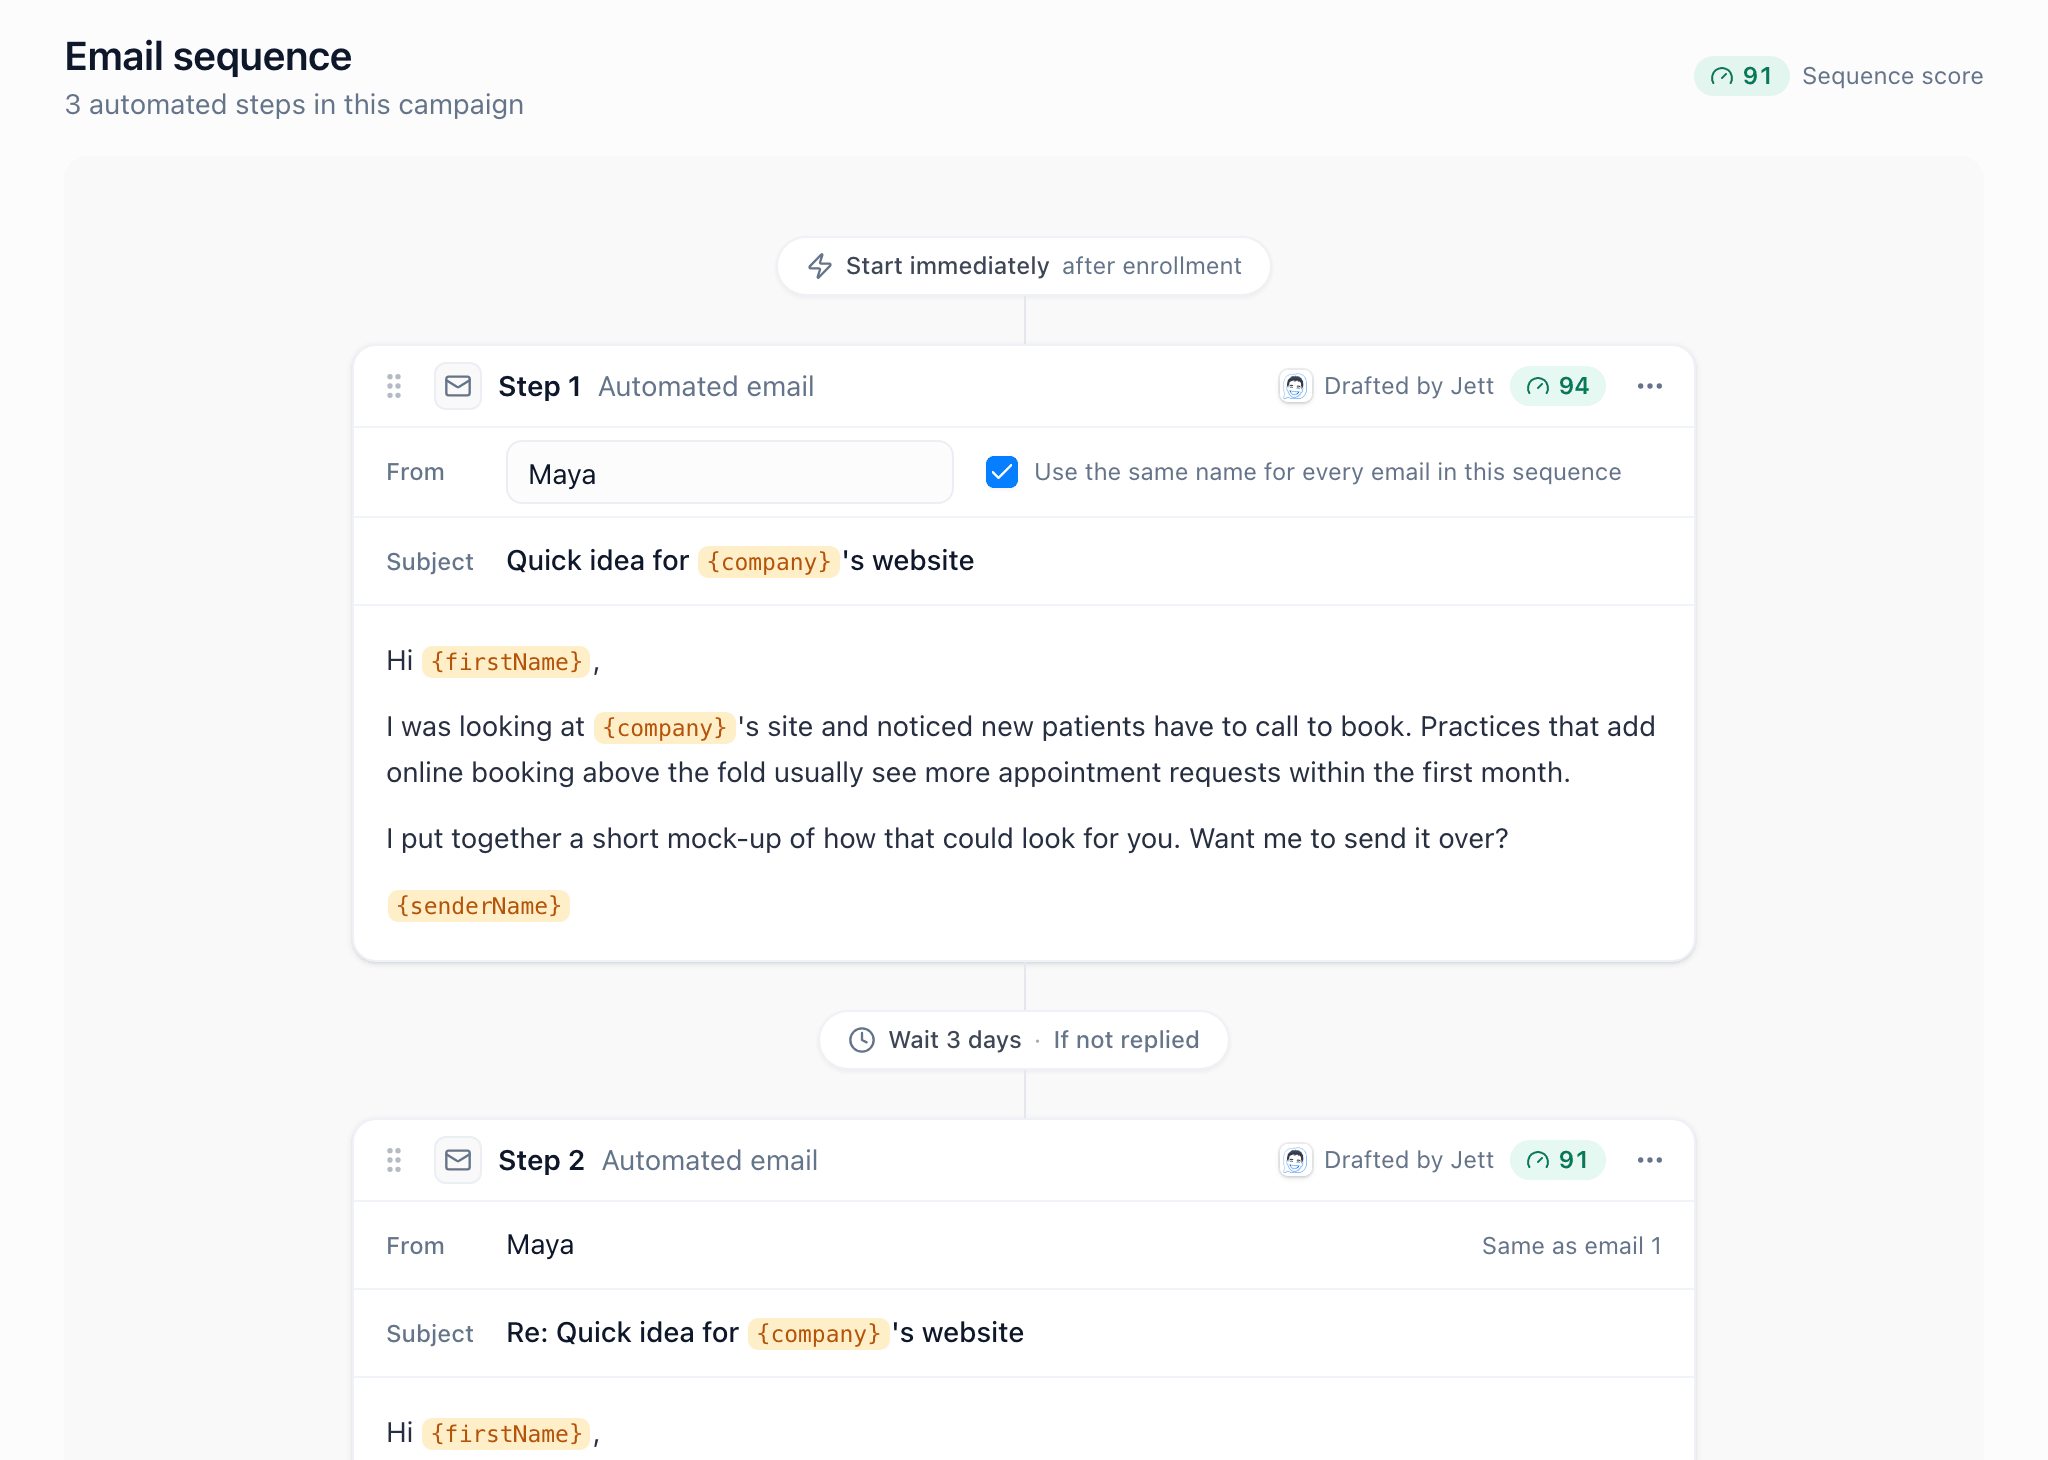Viewport: 2048px width, 1460px height.
Task: Click the If not replied condition
Action: click(1126, 1040)
